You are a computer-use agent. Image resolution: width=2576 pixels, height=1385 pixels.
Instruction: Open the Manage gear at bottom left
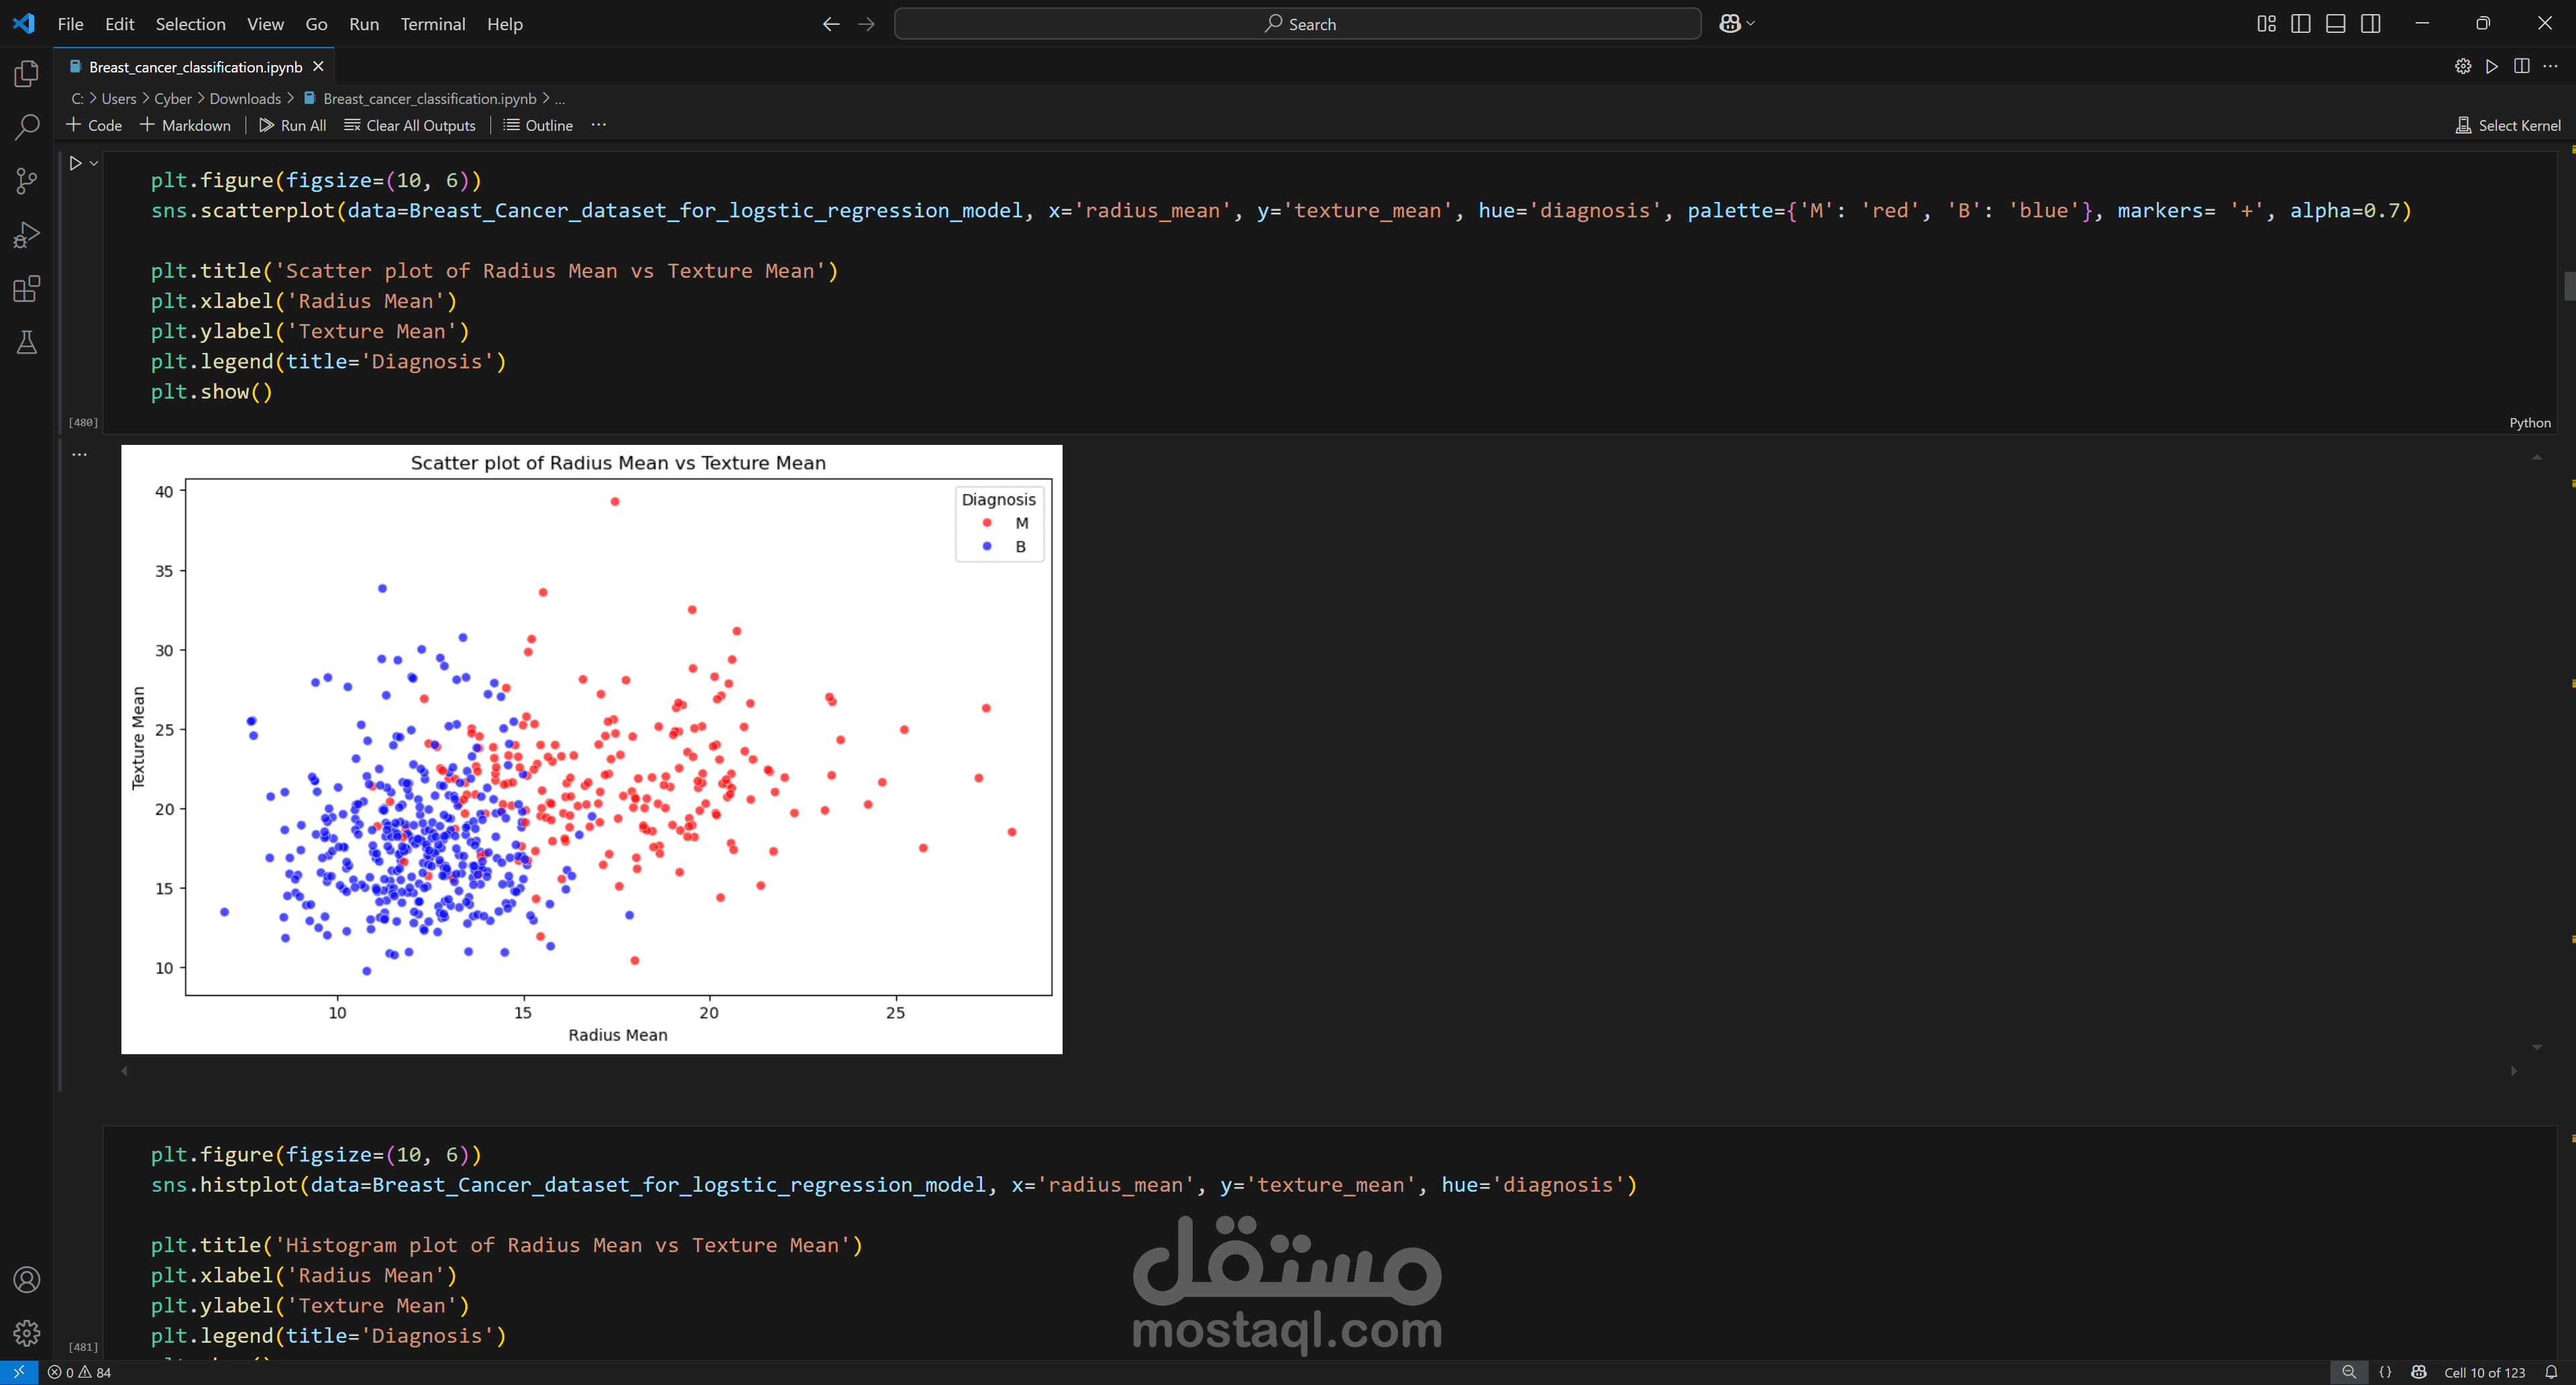pos(27,1332)
